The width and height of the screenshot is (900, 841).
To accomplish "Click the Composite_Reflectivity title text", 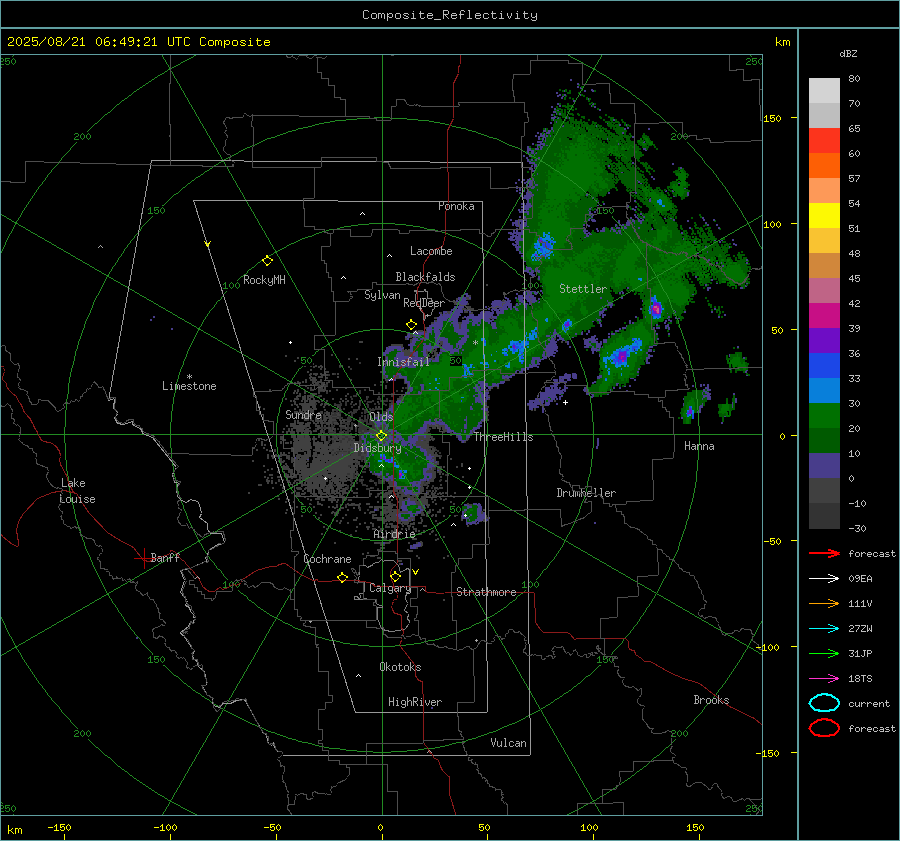I will click(449, 15).
